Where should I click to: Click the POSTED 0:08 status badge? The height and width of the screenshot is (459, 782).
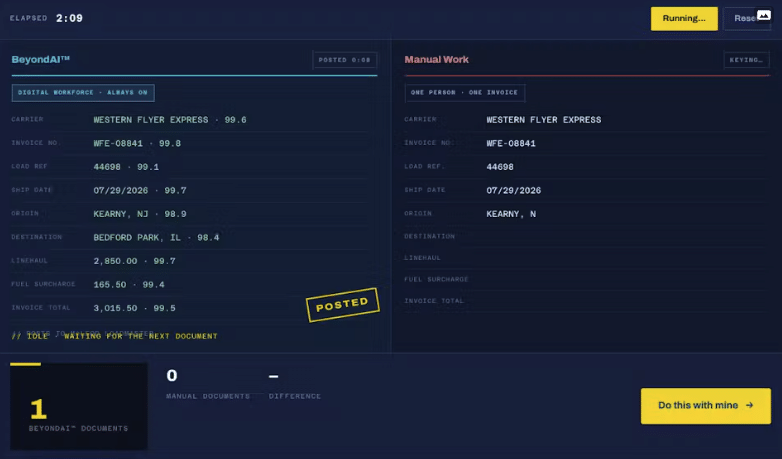click(345, 60)
